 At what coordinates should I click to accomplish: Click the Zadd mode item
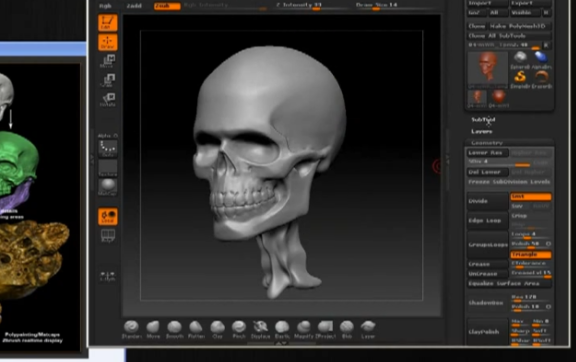click(x=134, y=6)
